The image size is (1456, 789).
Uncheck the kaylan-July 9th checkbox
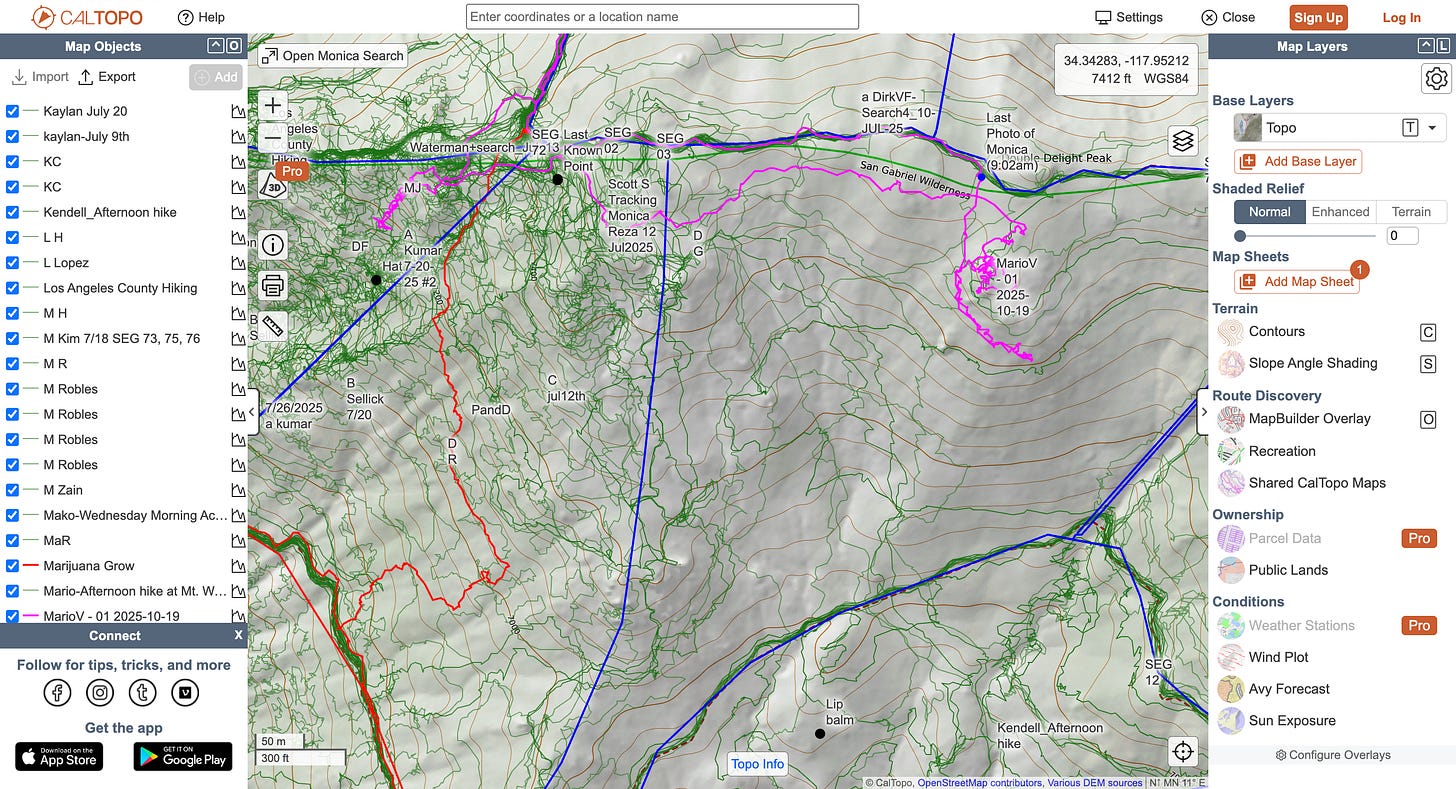(13, 136)
